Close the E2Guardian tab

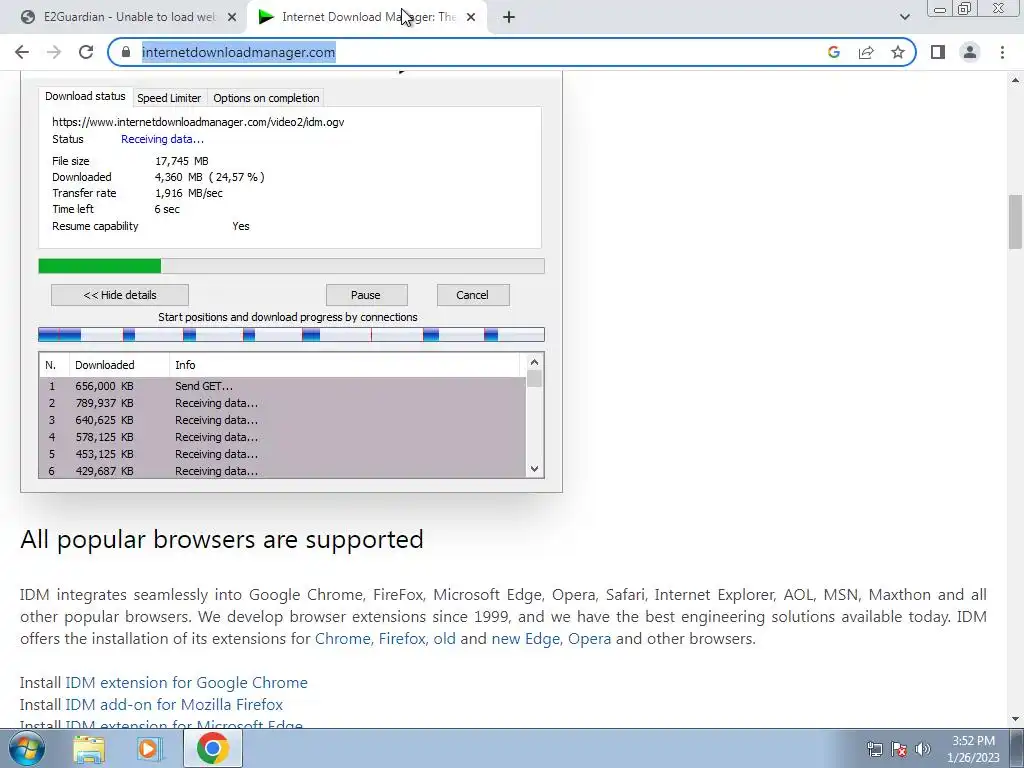pos(232,17)
